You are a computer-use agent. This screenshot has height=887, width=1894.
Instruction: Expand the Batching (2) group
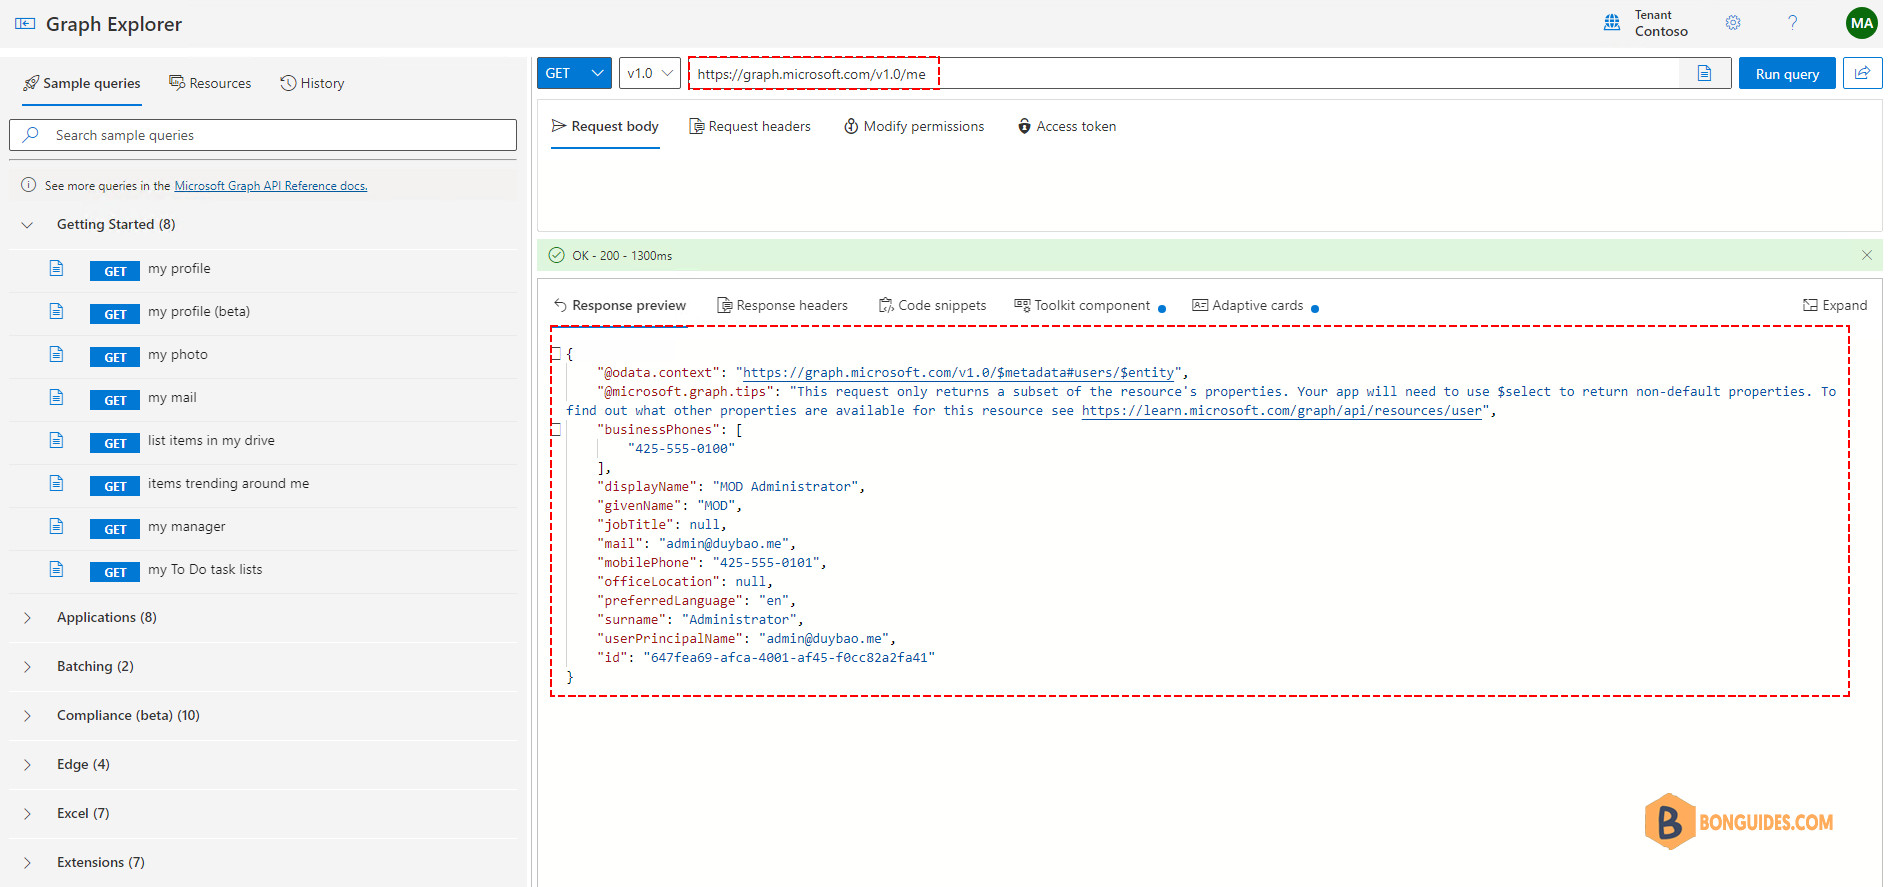point(27,667)
